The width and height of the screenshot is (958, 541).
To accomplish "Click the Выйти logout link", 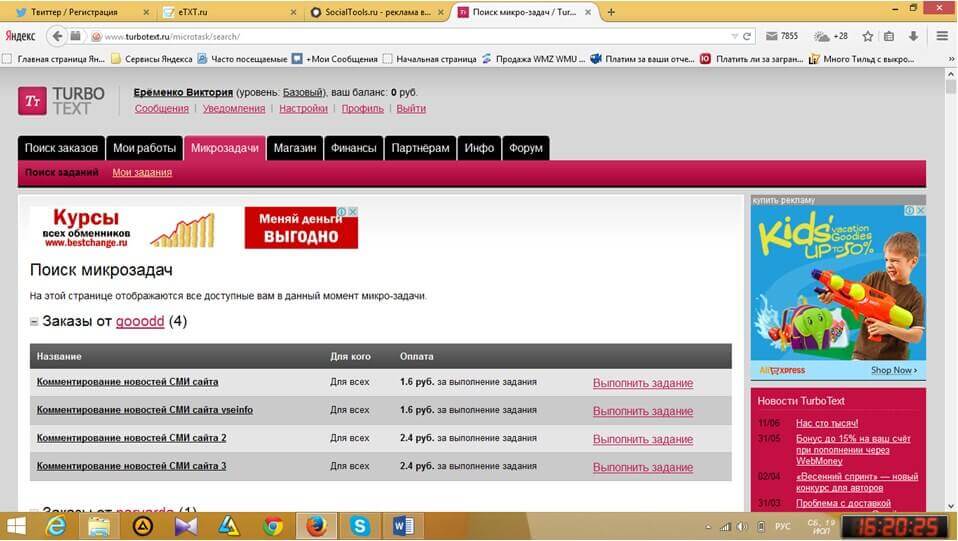I will click(411, 108).
